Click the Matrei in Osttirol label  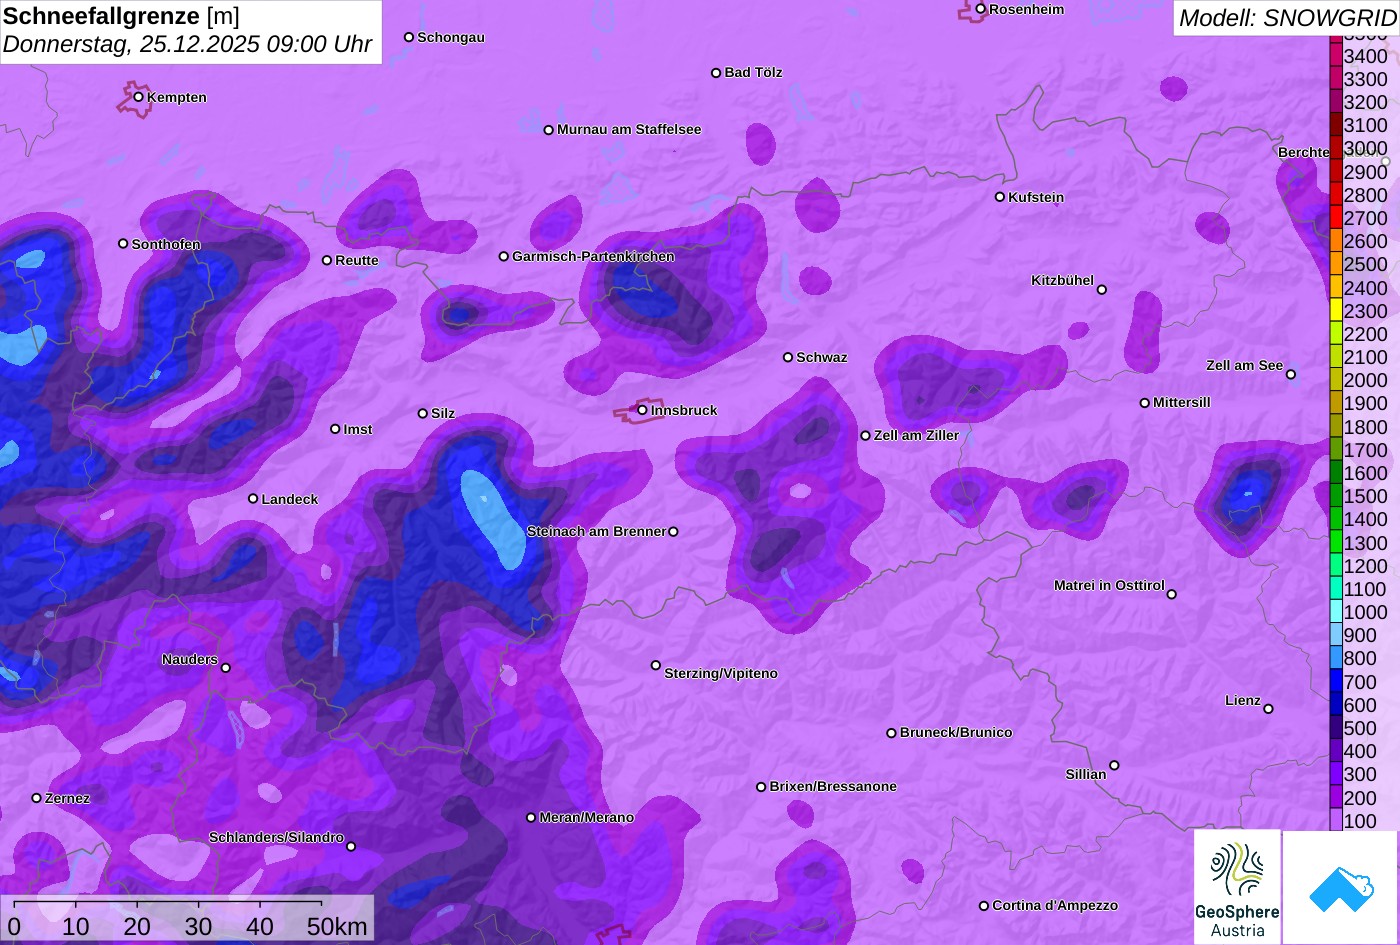(1109, 585)
